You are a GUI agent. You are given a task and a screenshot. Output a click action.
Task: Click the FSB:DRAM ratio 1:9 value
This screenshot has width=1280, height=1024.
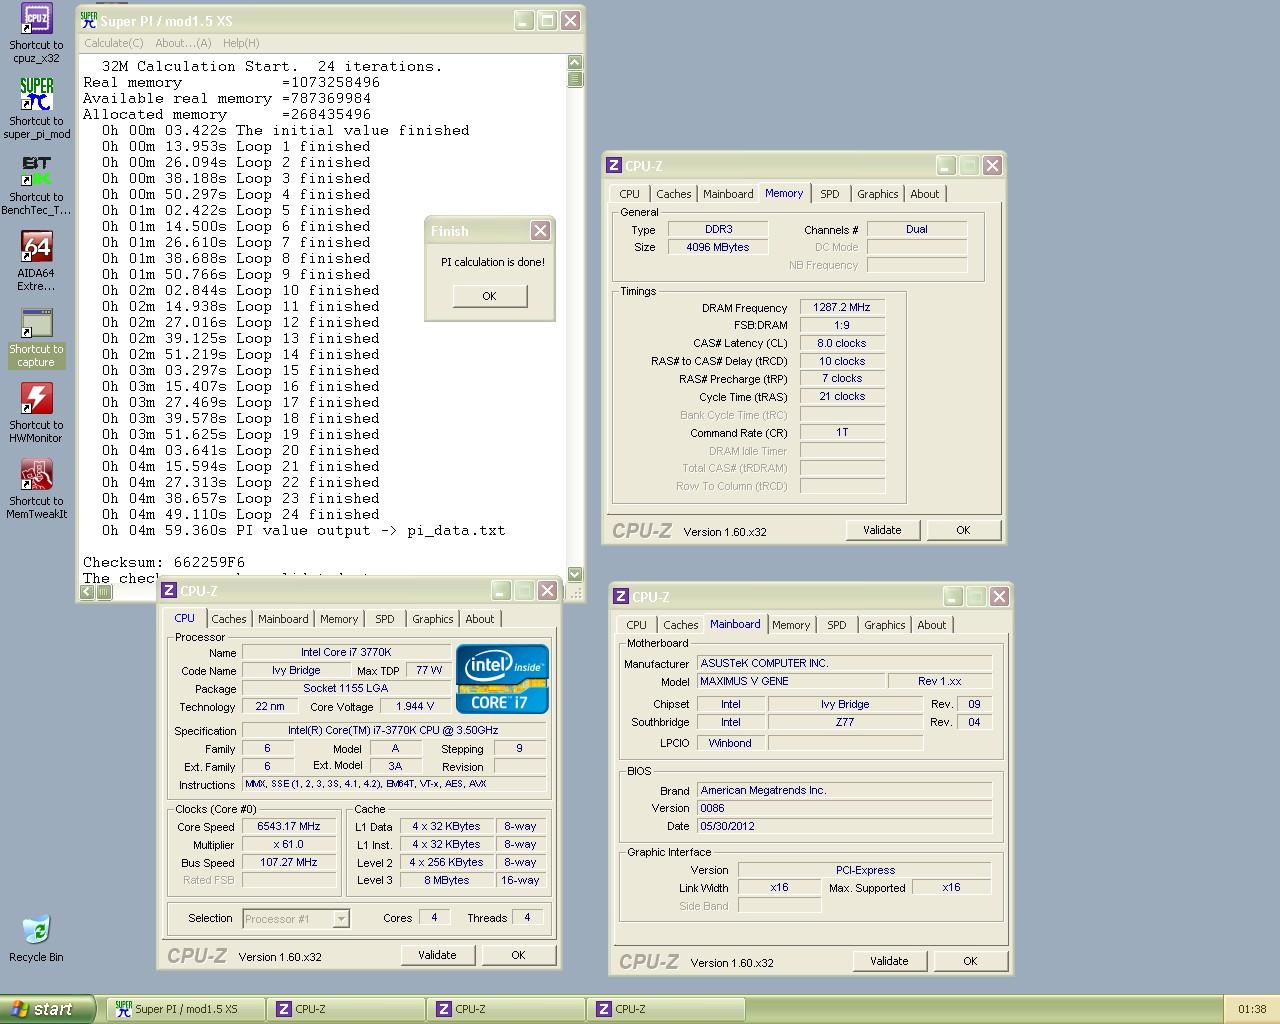(842, 325)
